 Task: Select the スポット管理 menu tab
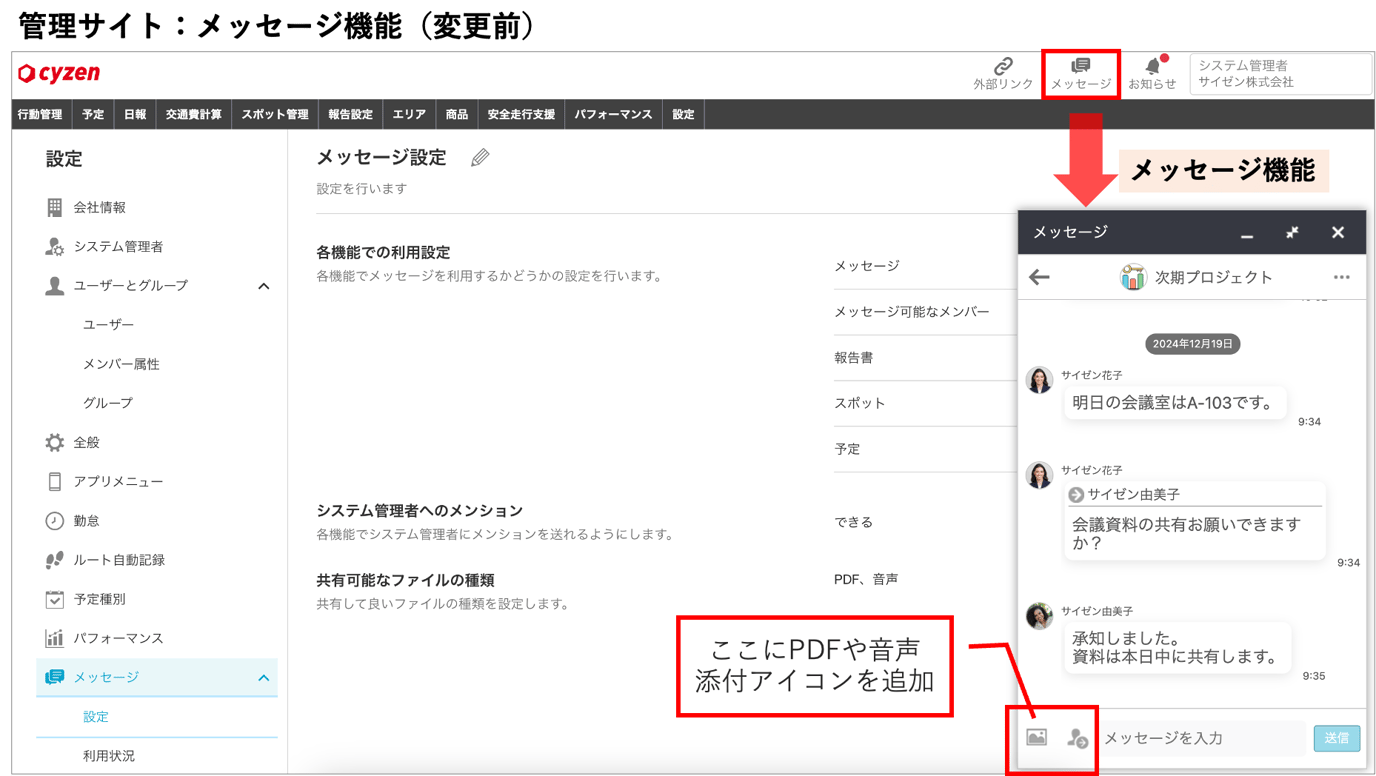(x=275, y=115)
